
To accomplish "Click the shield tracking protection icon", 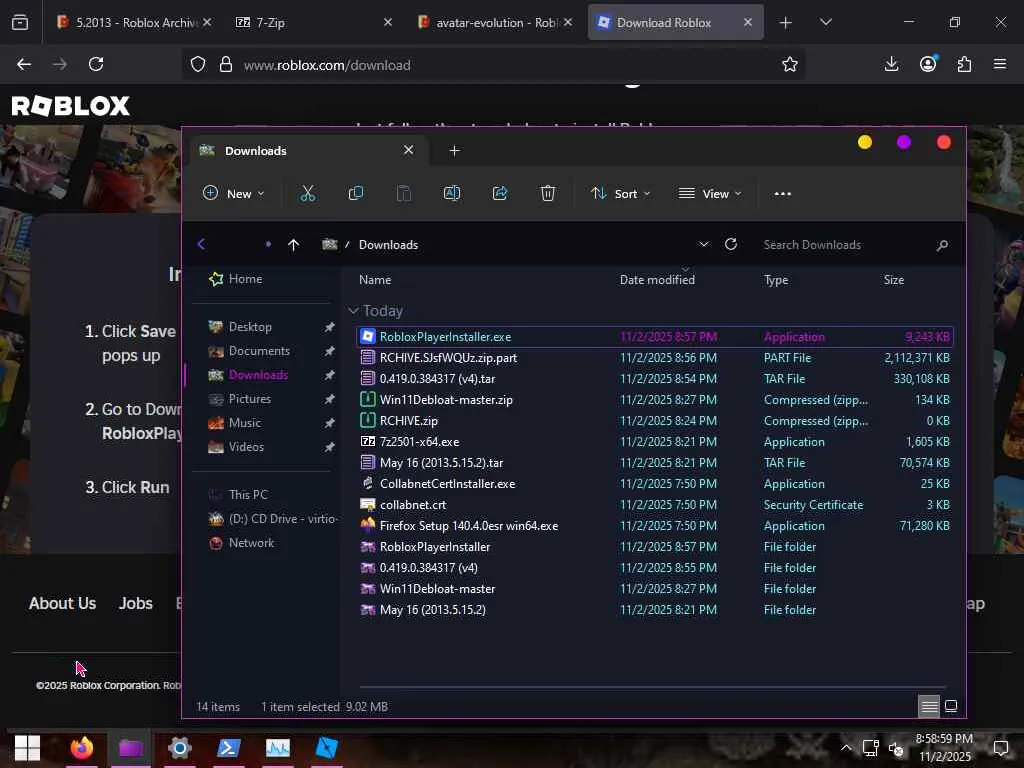I will pyautogui.click(x=198, y=65).
